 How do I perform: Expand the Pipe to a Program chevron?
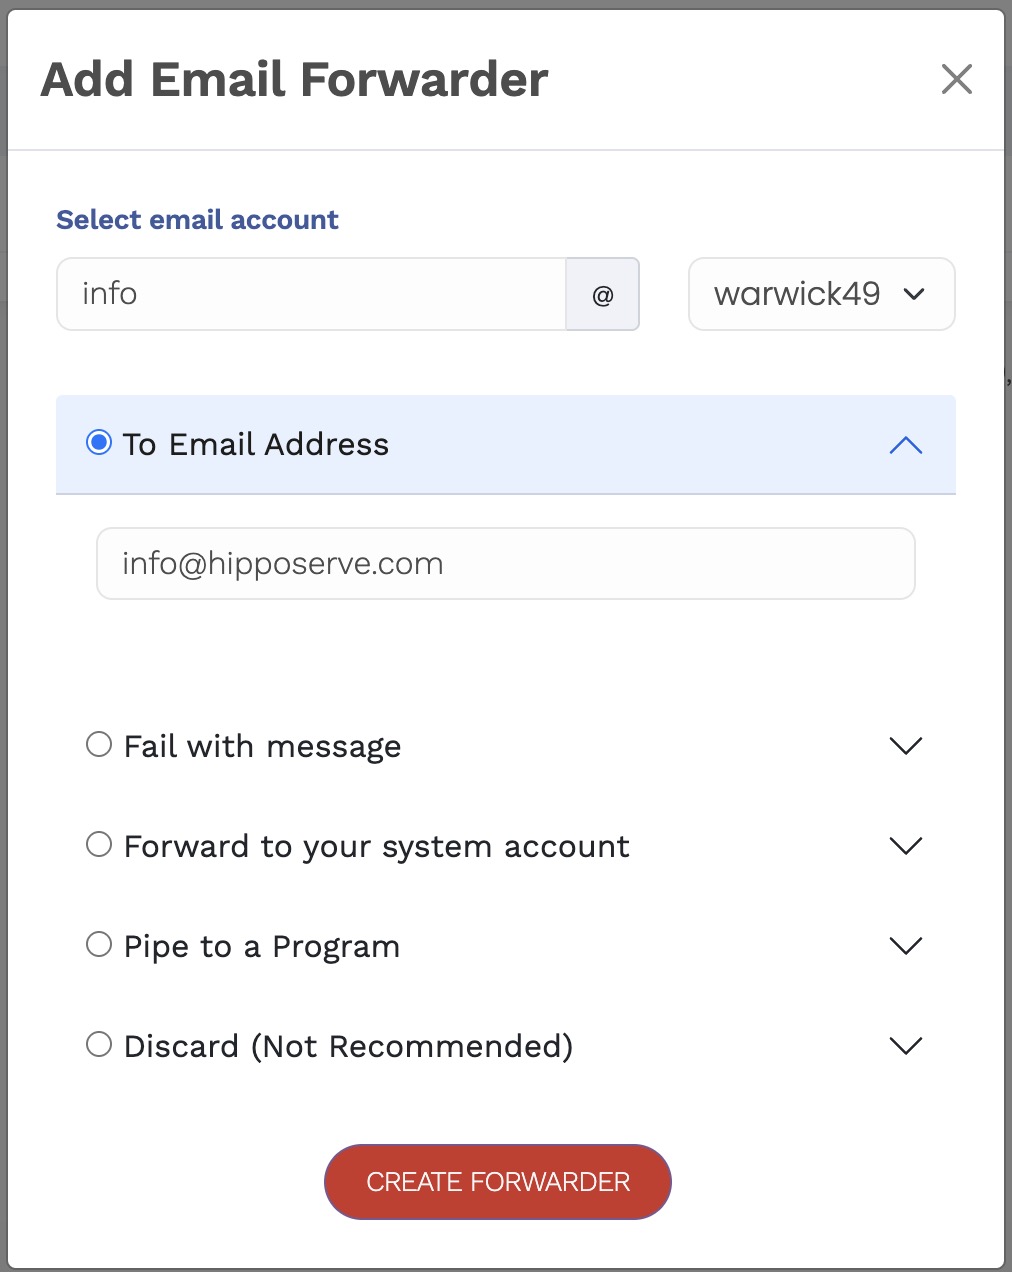click(x=905, y=946)
